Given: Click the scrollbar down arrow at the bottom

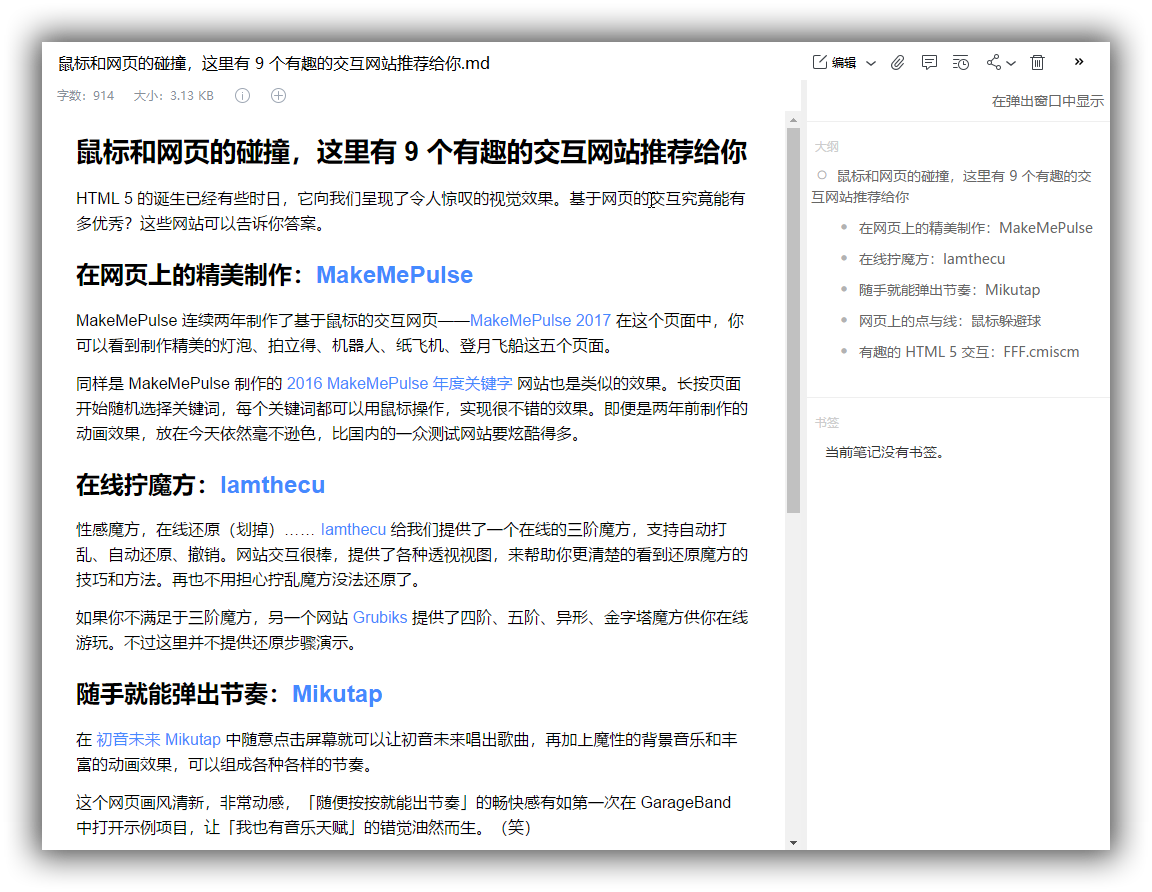Looking at the screenshot, I should point(793,842).
